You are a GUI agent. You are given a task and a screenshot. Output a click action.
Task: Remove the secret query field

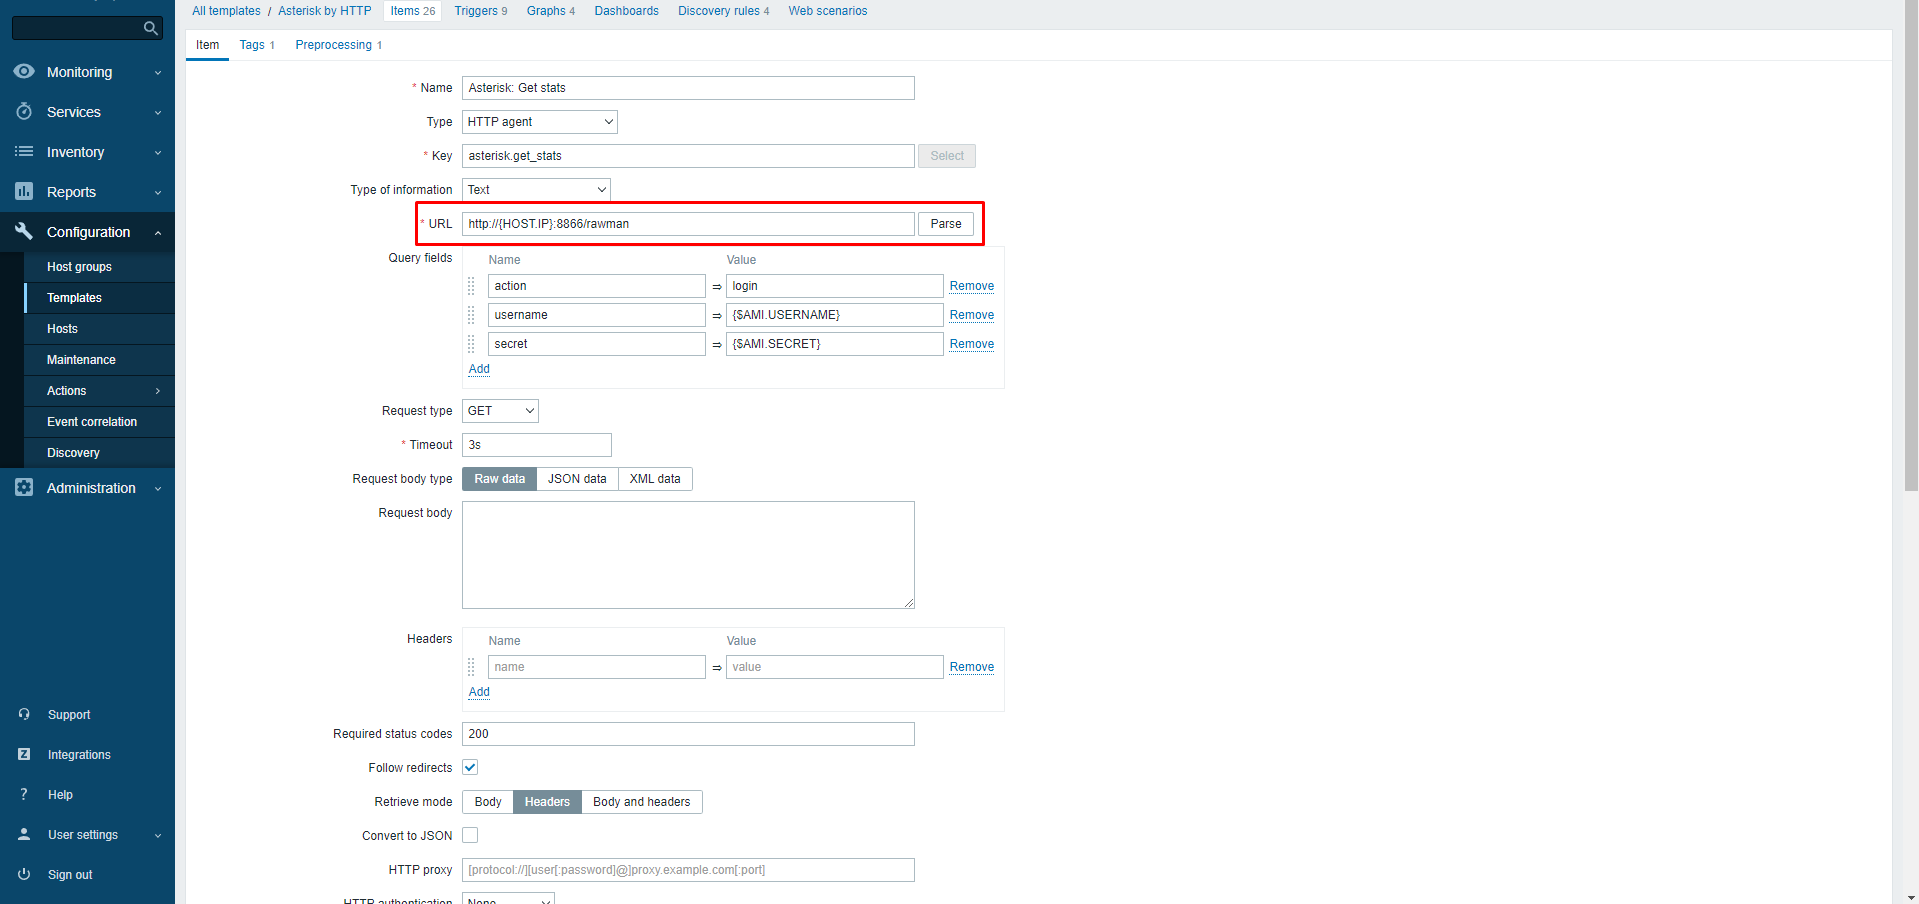[972, 344]
